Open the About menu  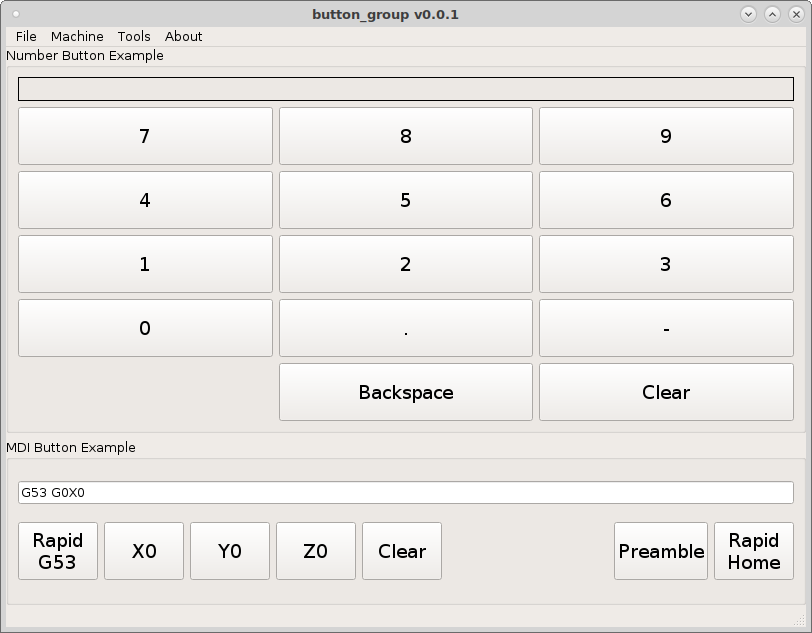[183, 36]
